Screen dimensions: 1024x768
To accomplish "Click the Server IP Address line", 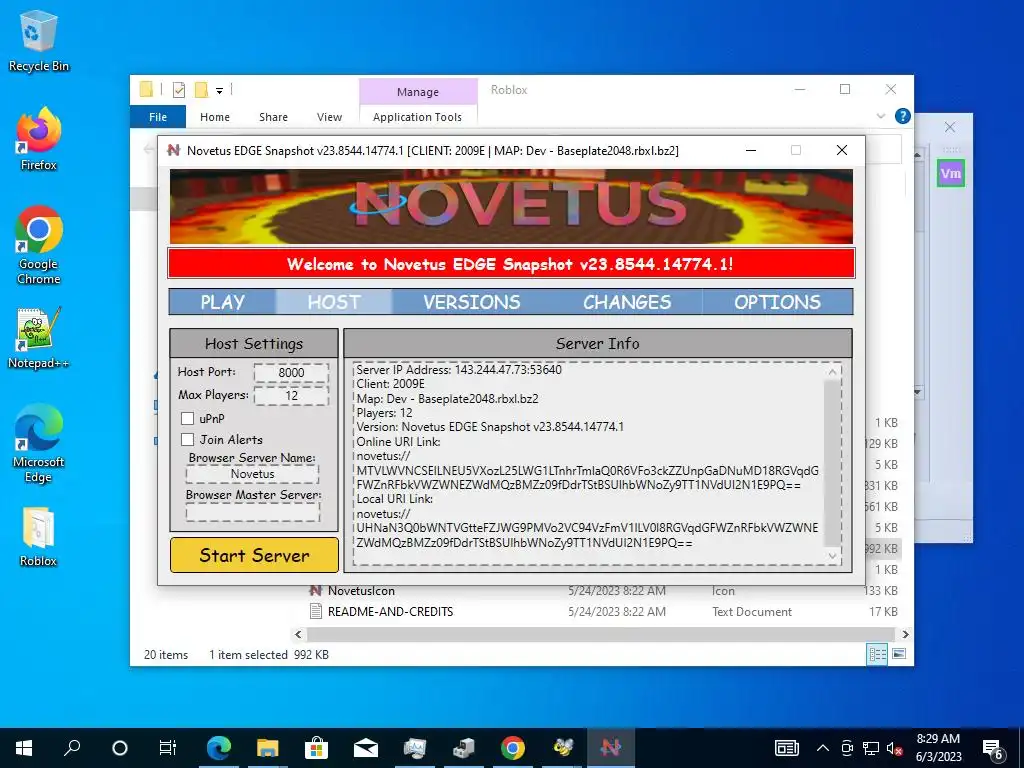I will click(x=459, y=370).
